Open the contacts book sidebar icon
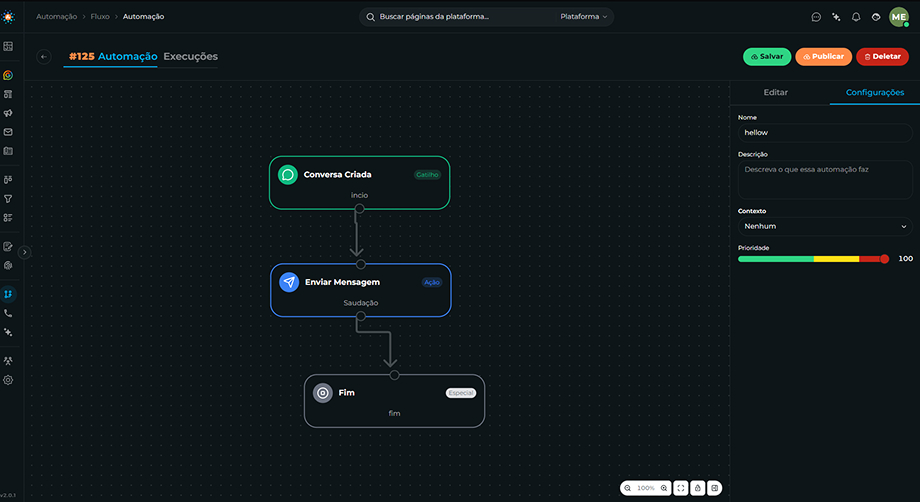The width and height of the screenshot is (920, 502). pyautogui.click(x=8, y=151)
